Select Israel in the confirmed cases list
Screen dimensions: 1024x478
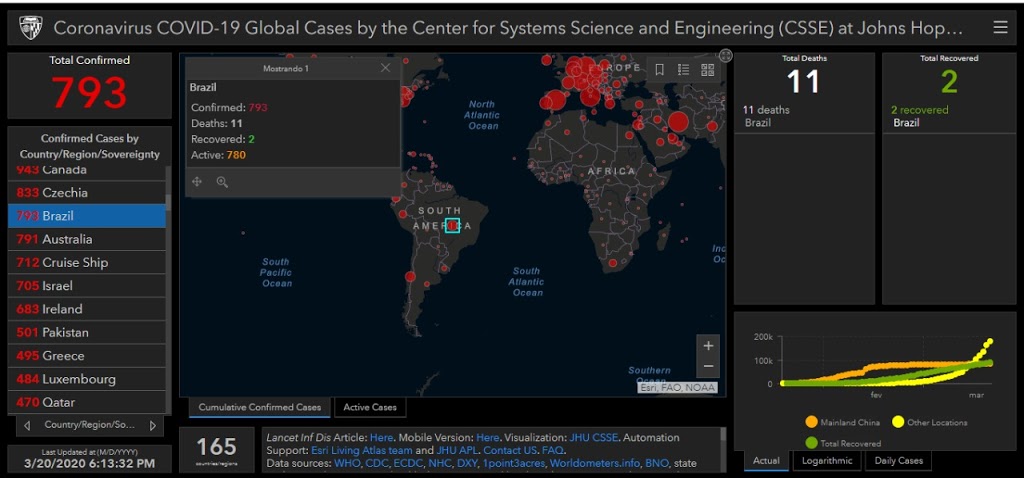tap(57, 286)
